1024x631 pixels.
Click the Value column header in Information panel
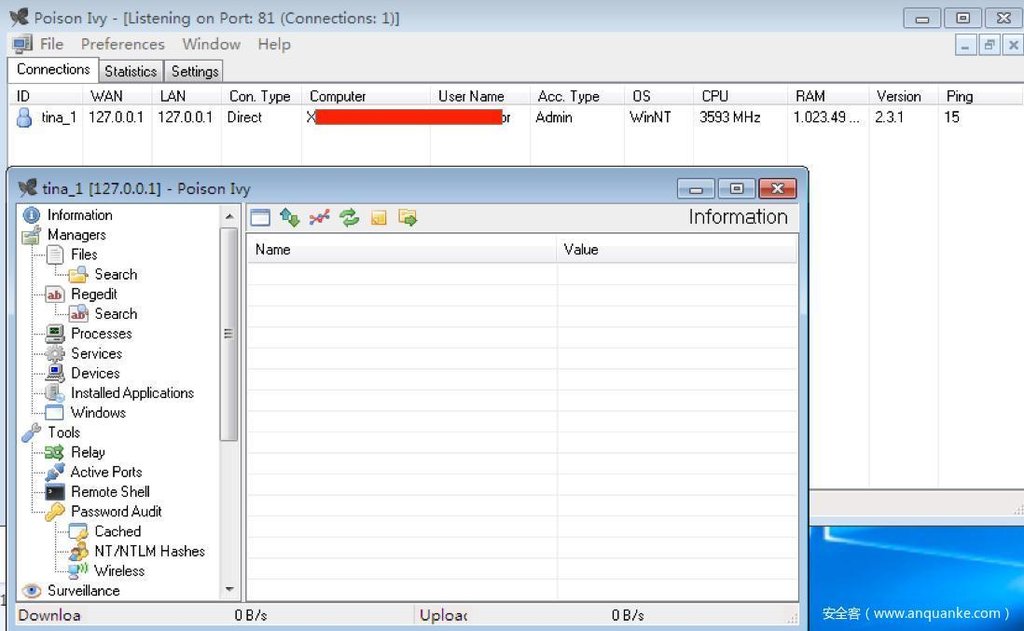677,250
